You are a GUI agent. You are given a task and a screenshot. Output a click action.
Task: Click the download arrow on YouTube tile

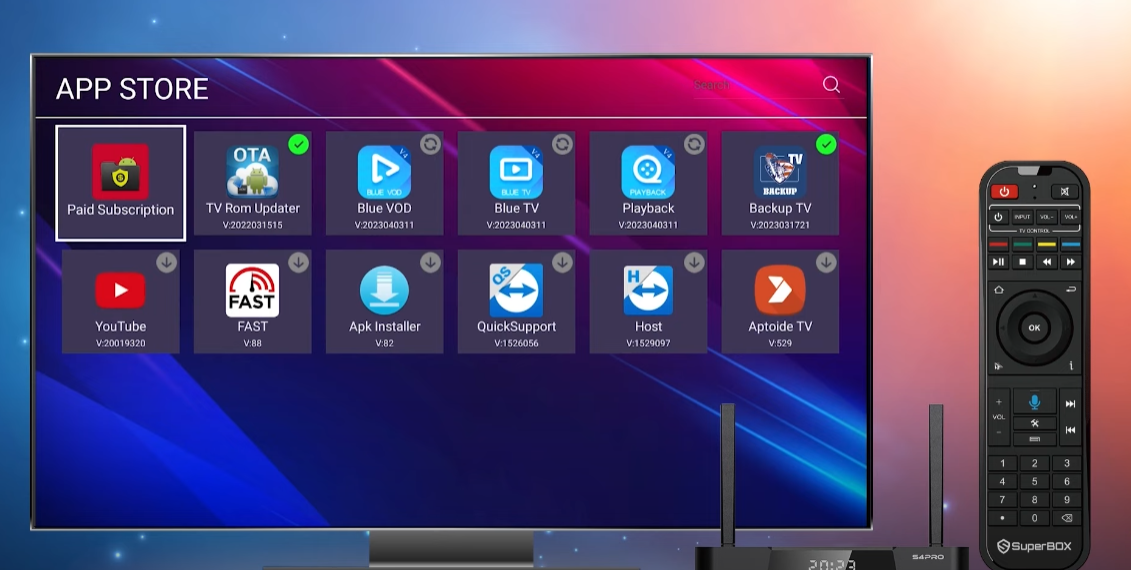click(167, 263)
